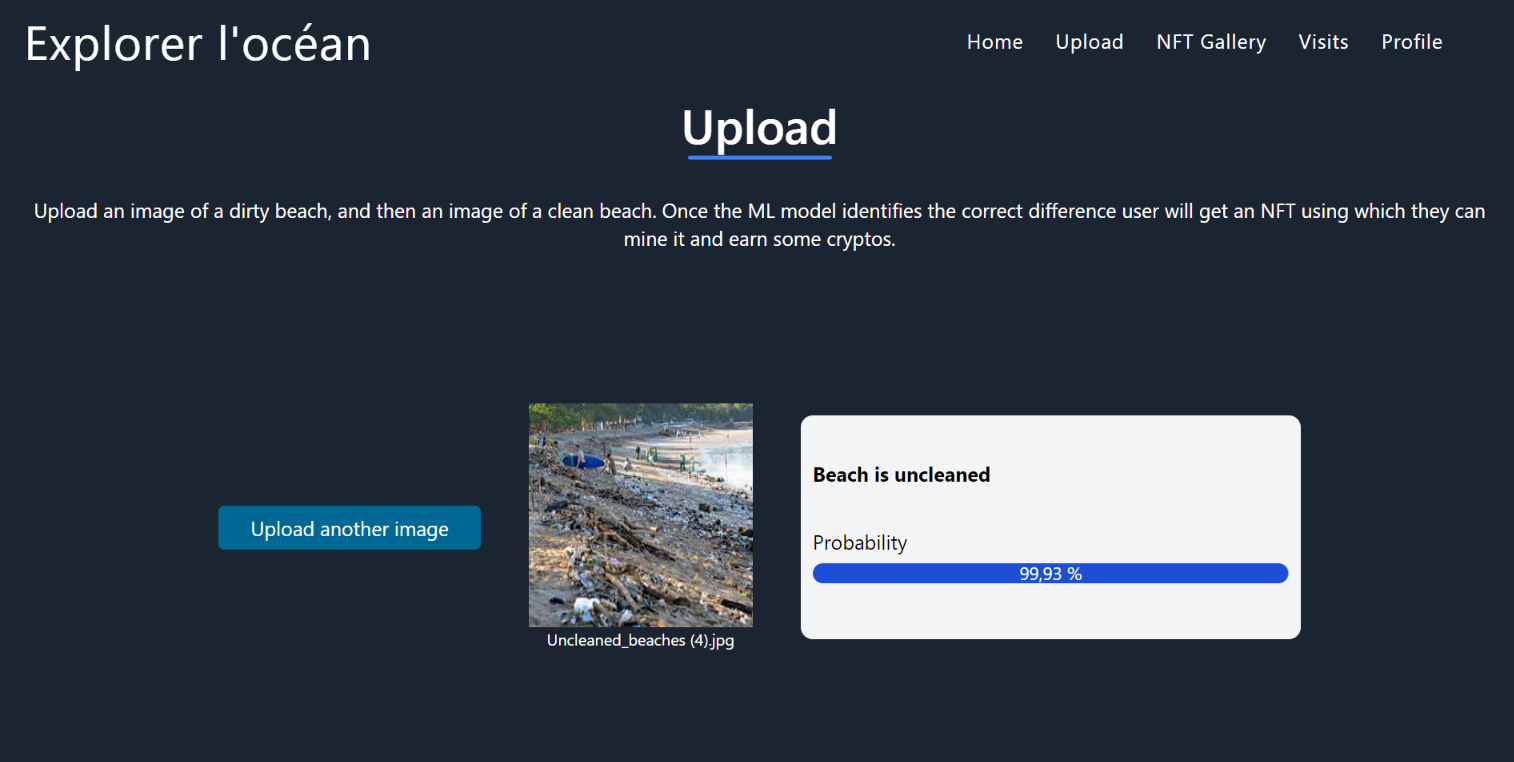Click the upload instructions description paragraph
Screen dimensions: 1514x762
759,226
